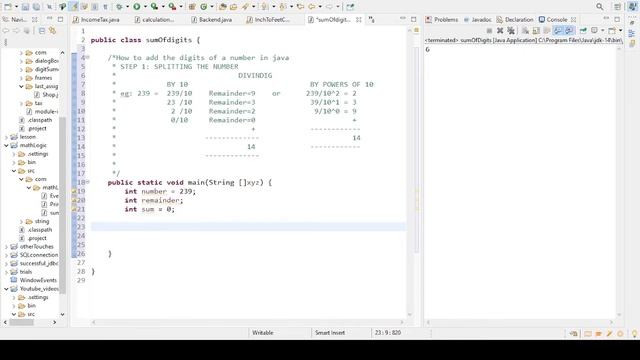This screenshot has width=640, height=360.
Task: Toggle Link with Editor in Navigator
Action: [52, 30]
